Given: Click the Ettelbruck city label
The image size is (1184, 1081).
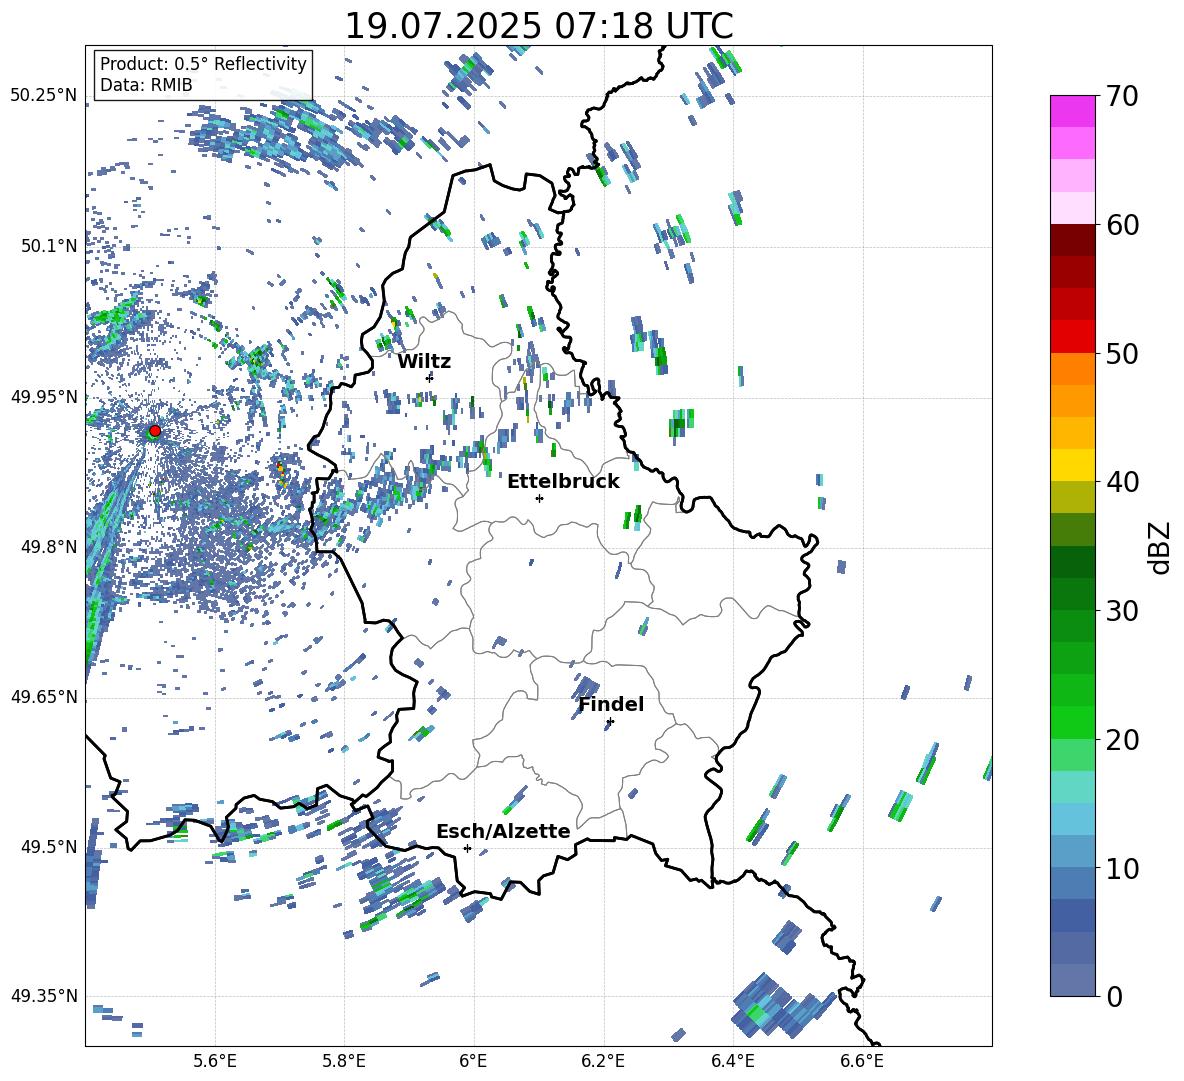Looking at the screenshot, I should [x=563, y=482].
